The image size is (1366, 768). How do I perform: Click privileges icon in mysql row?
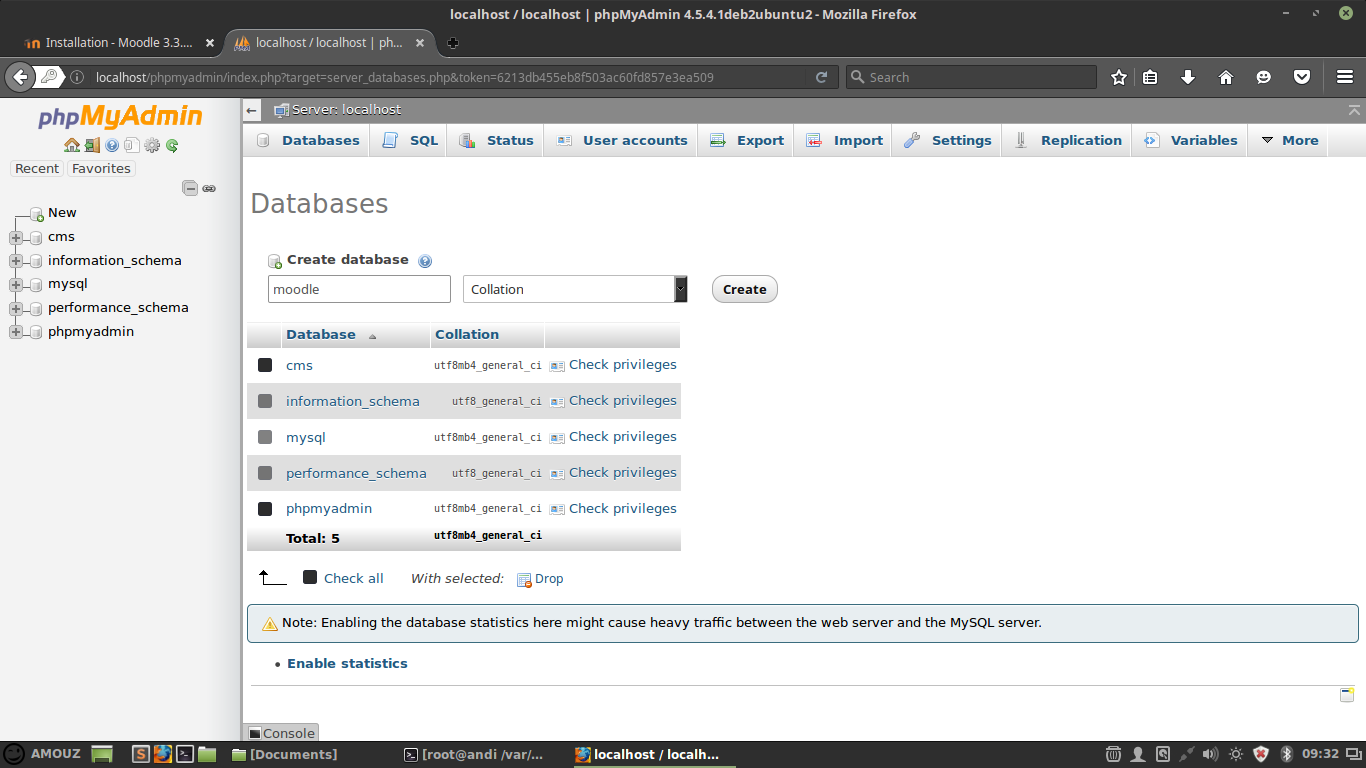tap(557, 438)
